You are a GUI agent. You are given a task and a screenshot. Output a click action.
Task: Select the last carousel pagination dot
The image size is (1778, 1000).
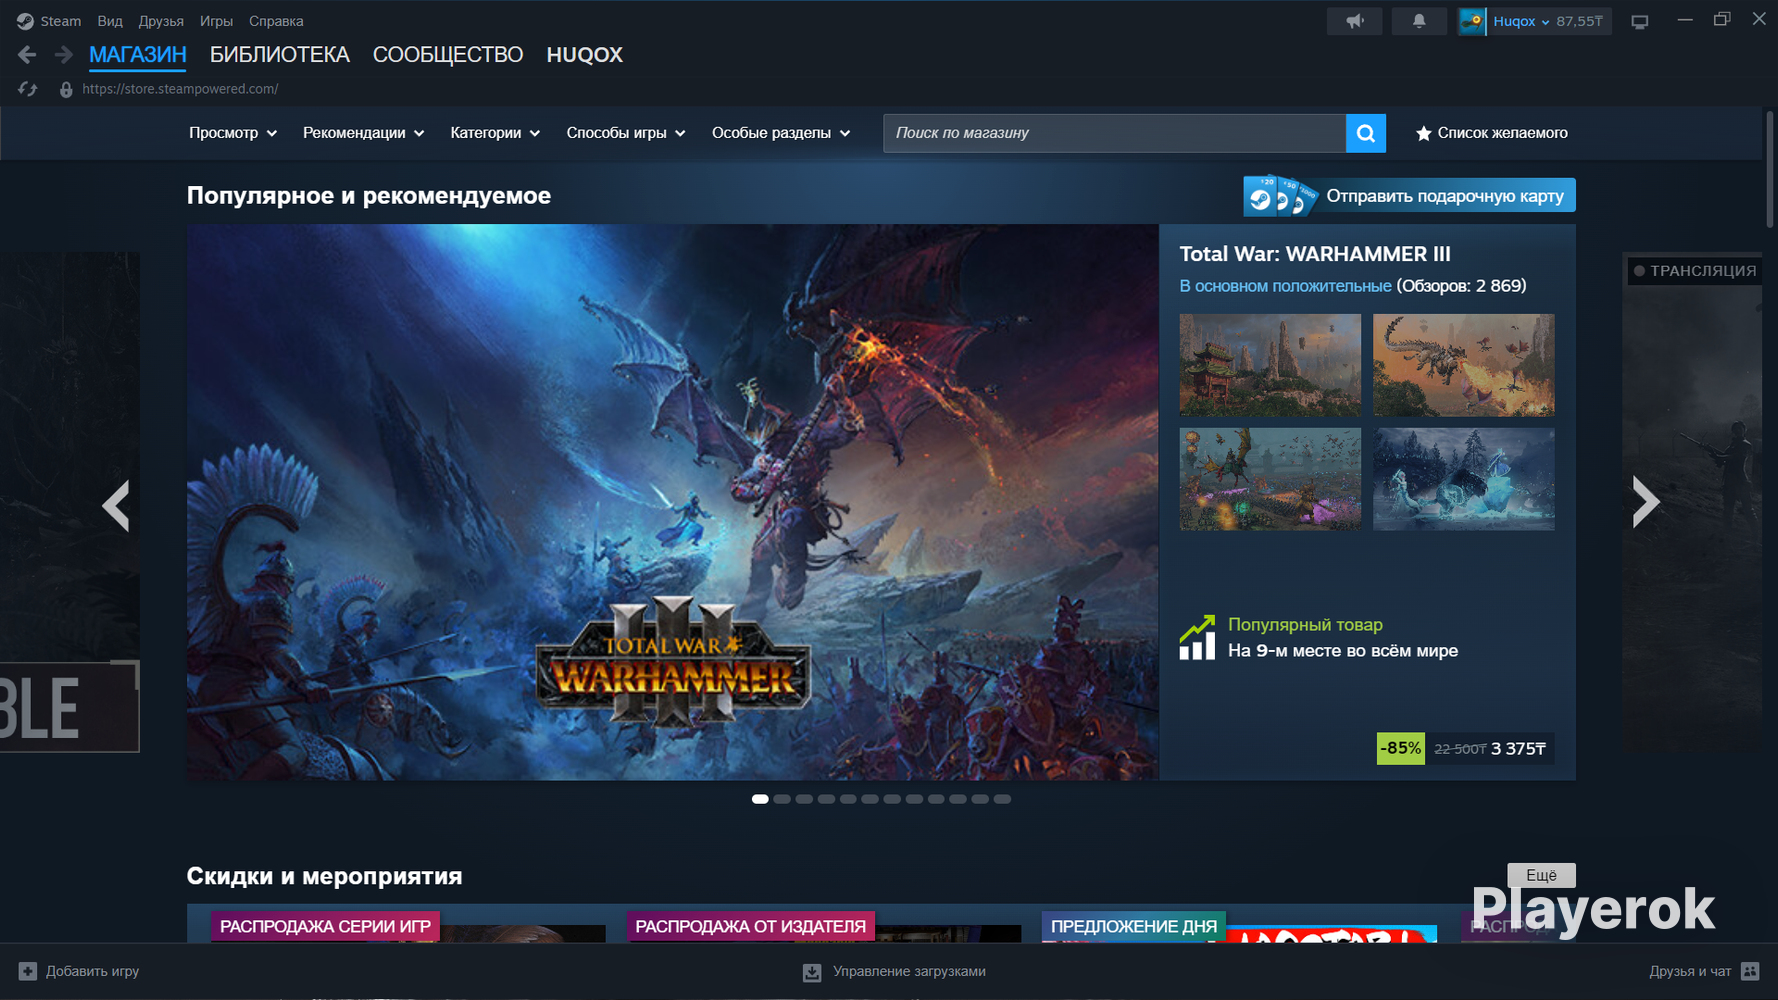tap(1002, 799)
